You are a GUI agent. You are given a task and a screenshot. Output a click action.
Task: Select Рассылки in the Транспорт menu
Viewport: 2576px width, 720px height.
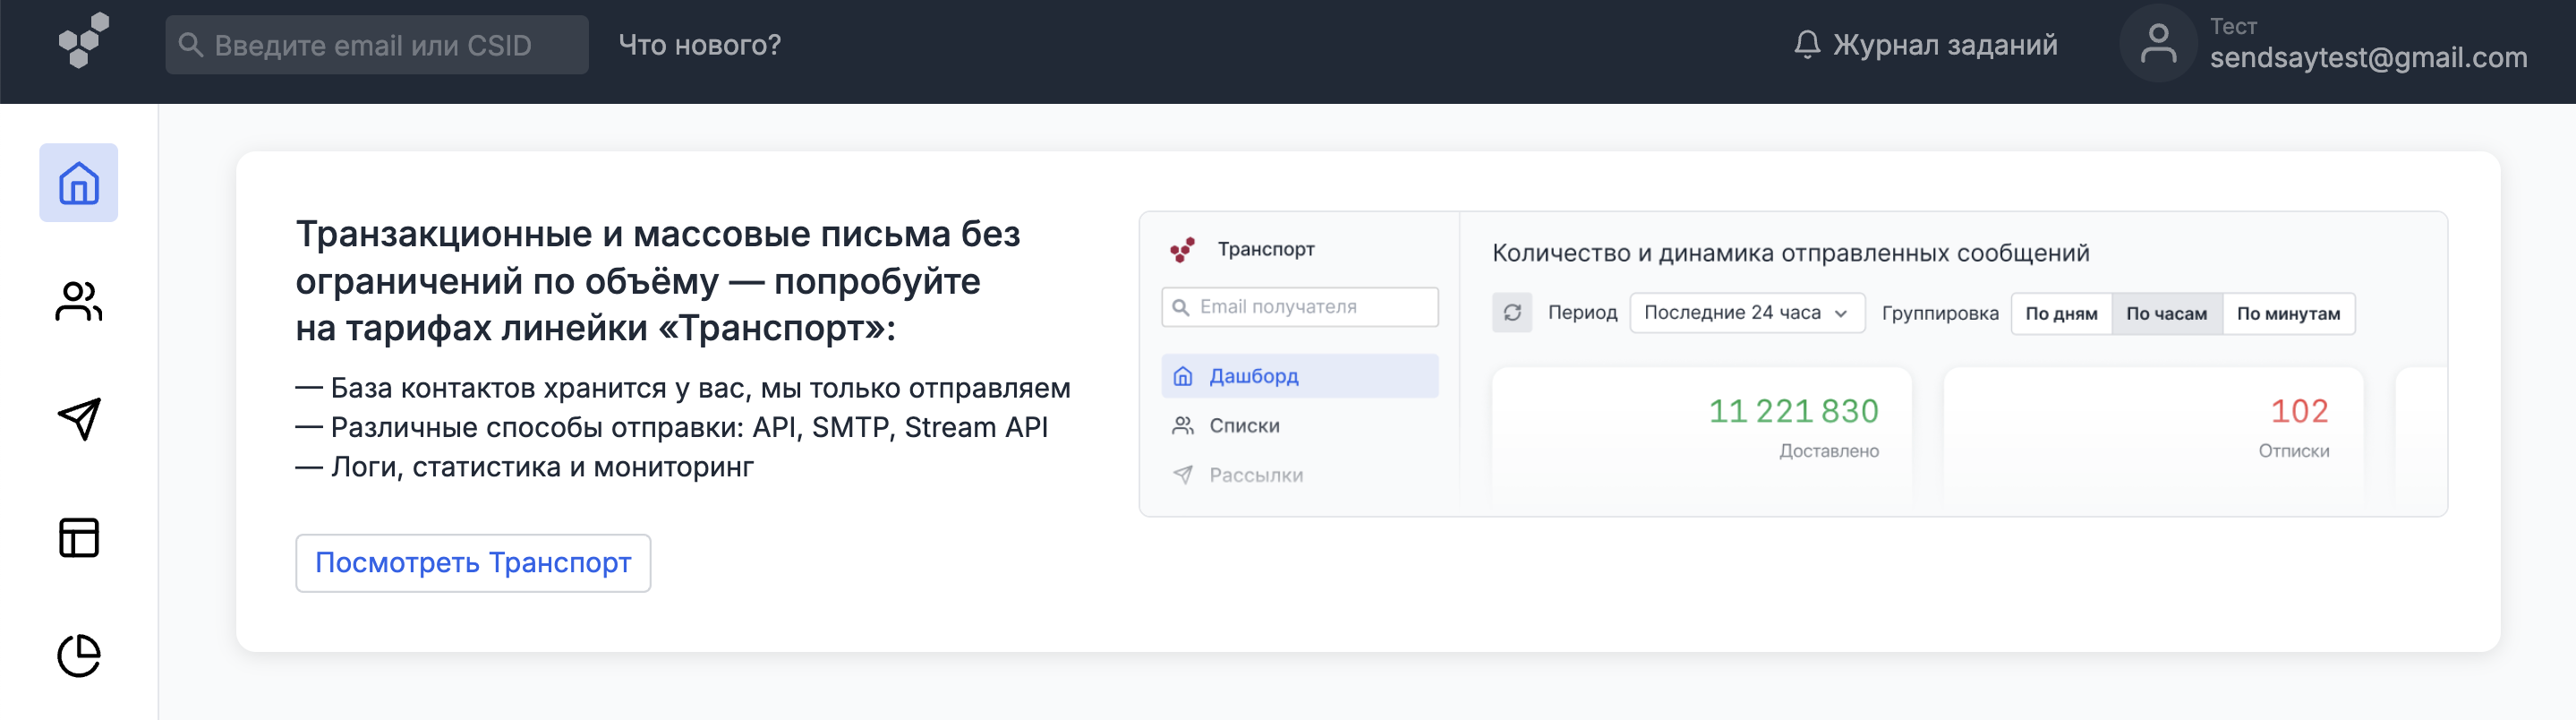click(1255, 475)
